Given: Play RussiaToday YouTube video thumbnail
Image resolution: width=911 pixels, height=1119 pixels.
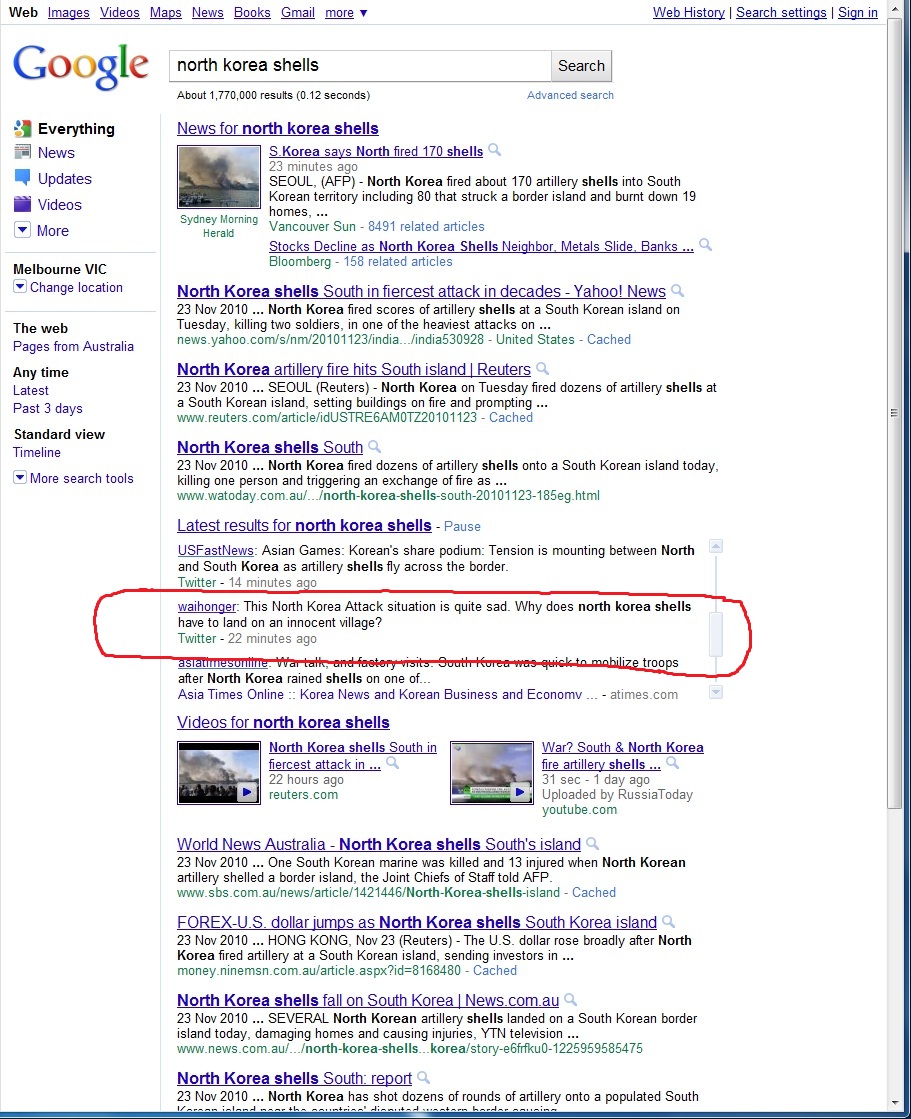Looking at the screenshot, I should point(492,773).
